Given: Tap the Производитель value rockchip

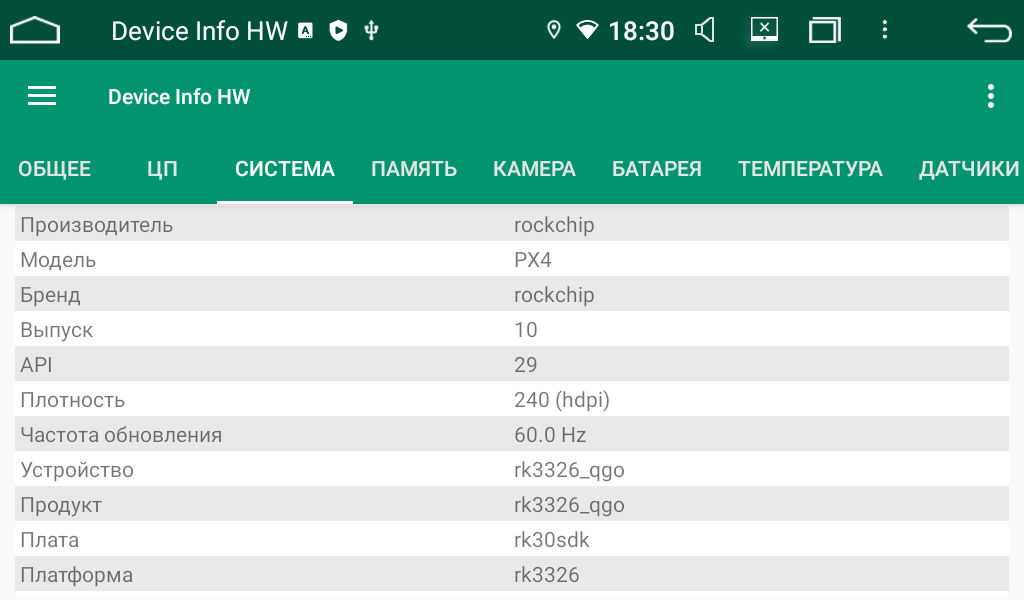Looking at the screenshot, I should click(554, 225).
